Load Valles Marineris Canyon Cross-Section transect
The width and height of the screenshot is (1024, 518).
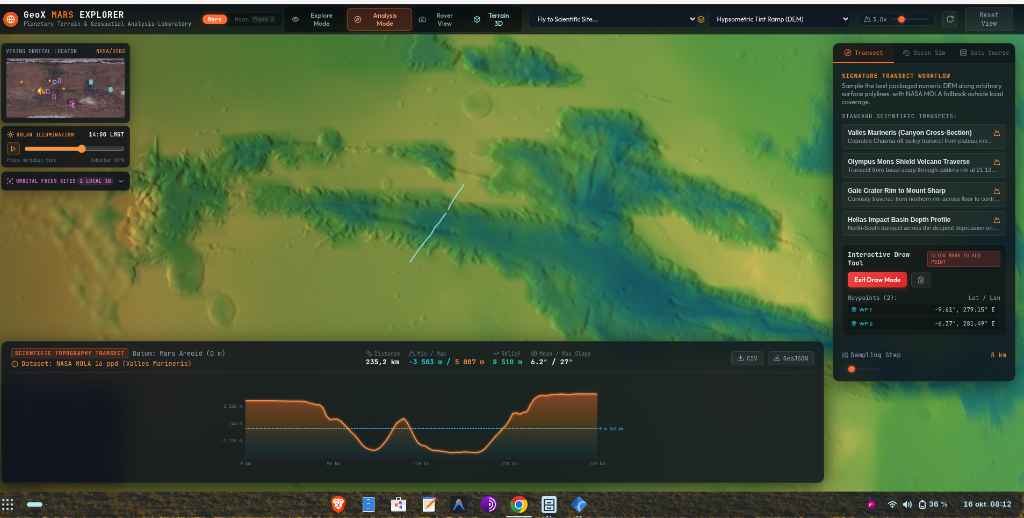tap(923, 137)
